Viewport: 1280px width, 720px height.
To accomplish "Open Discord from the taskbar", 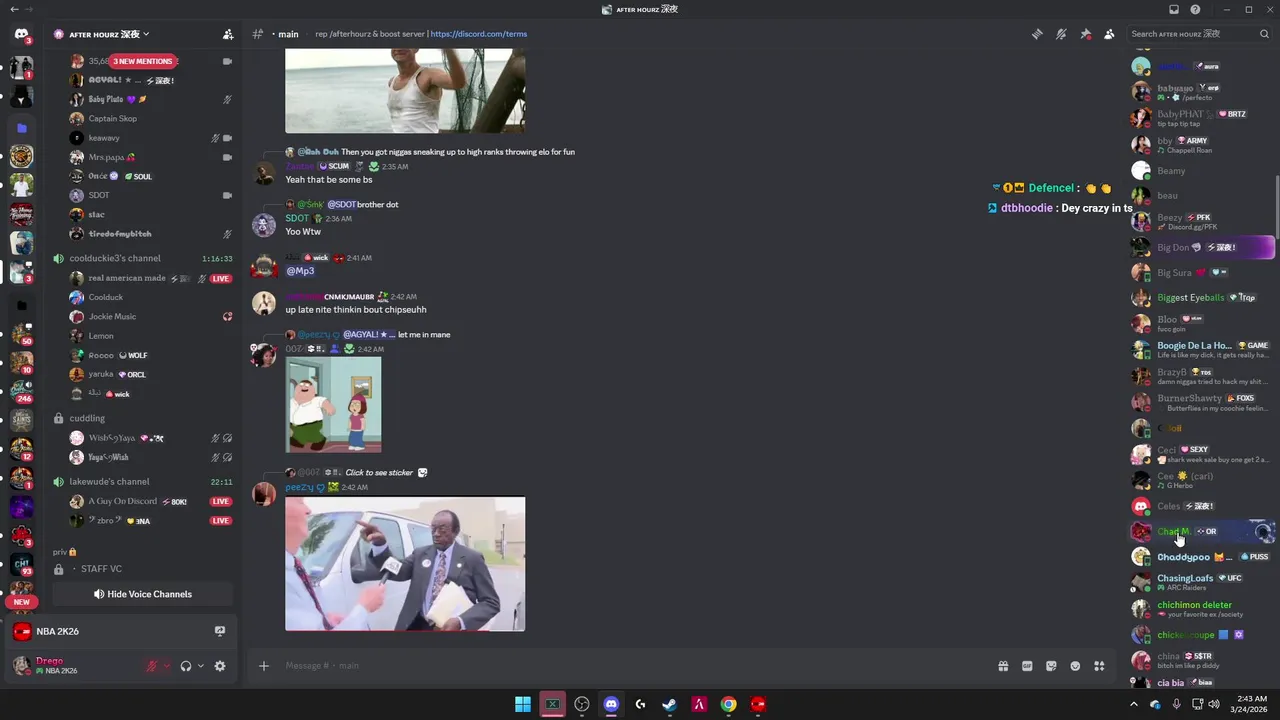I will 611,704.
